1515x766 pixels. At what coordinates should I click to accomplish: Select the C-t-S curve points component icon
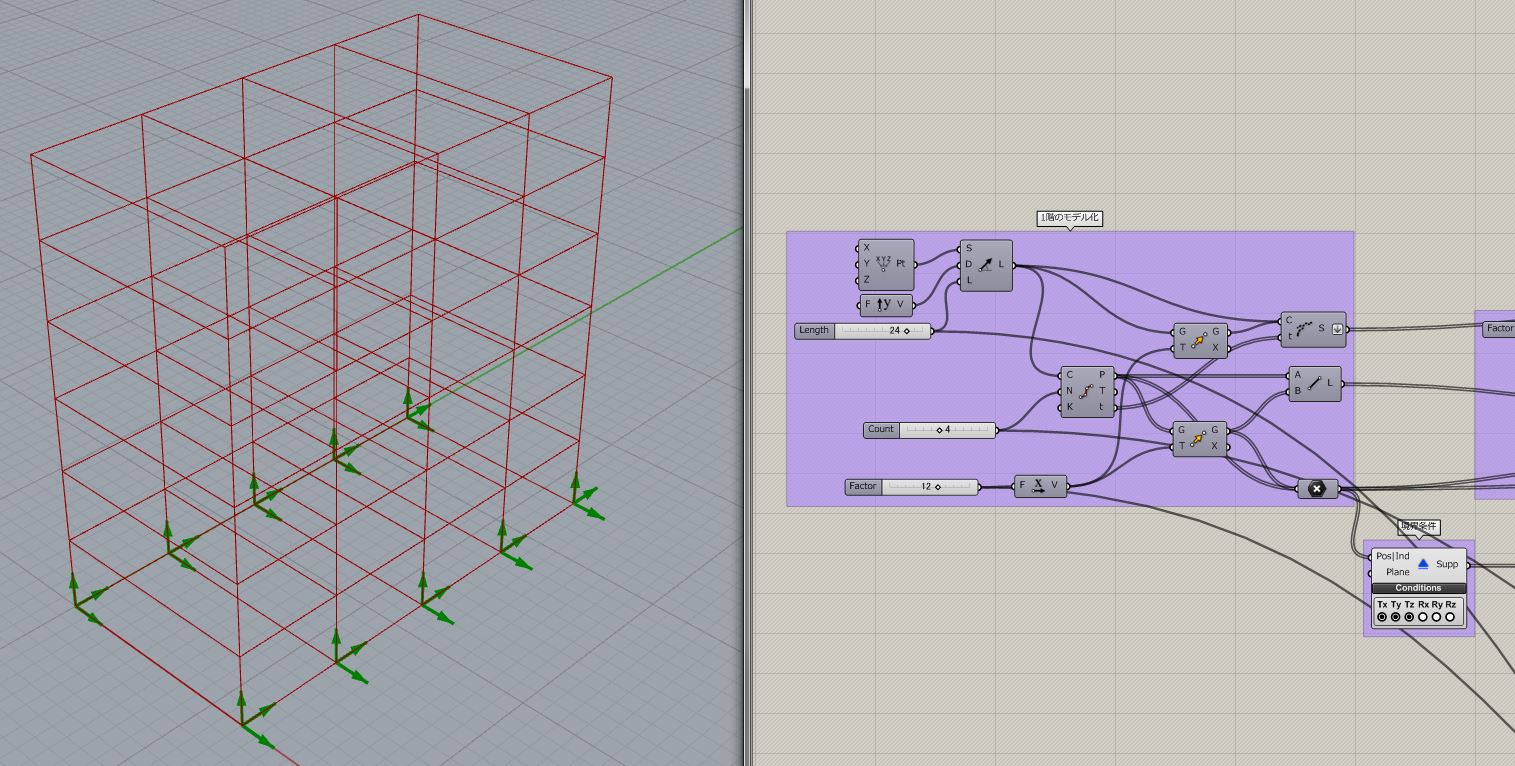click(x=1304, y=329)
